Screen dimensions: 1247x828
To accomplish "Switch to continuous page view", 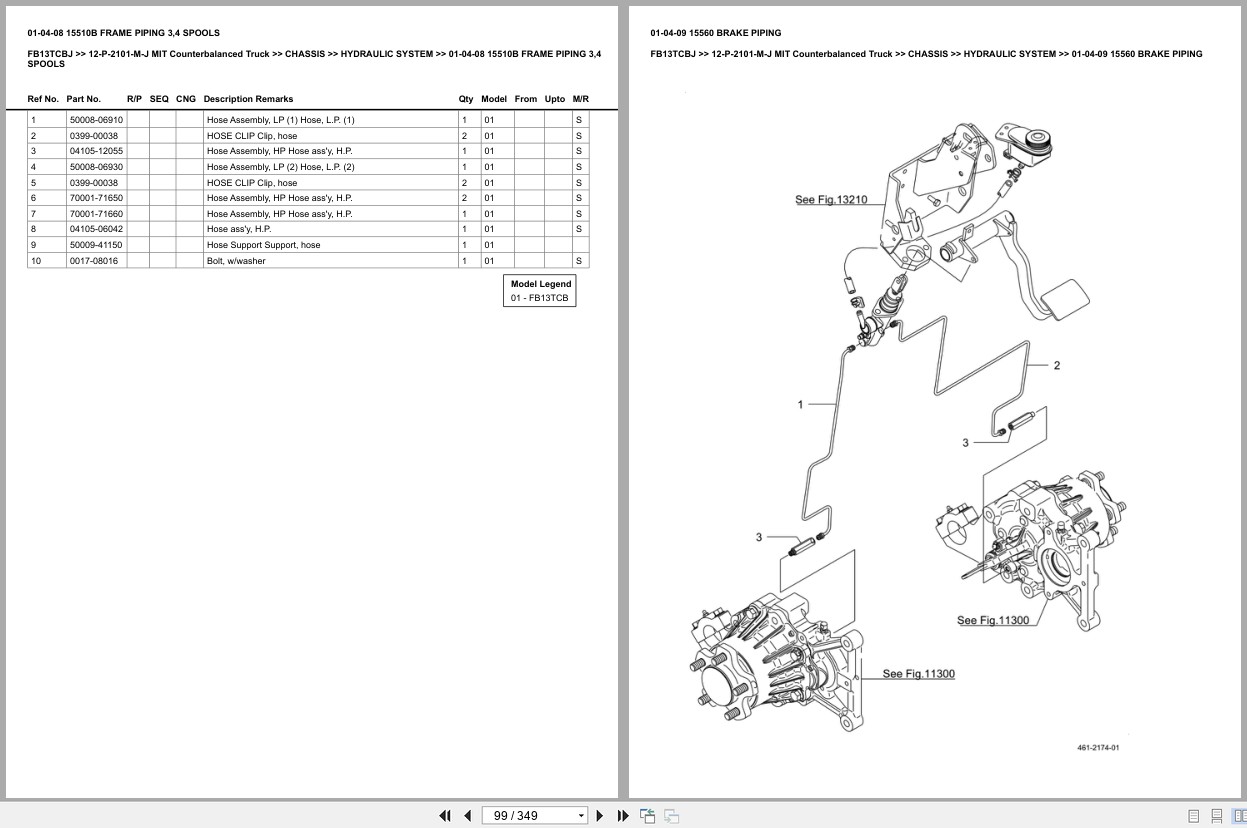I will 1216,816.
